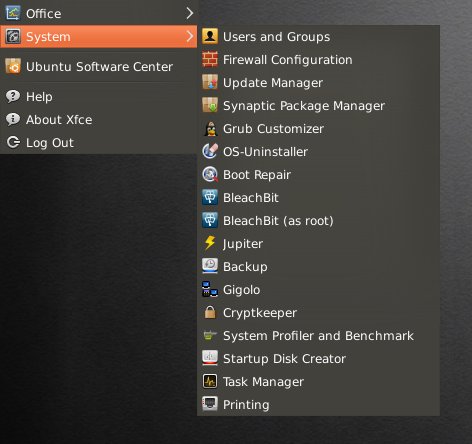Image resolution: width=472 pixels, height=444 pixels.
Task: Click the System category icon
Action: [x=13, y=36]
